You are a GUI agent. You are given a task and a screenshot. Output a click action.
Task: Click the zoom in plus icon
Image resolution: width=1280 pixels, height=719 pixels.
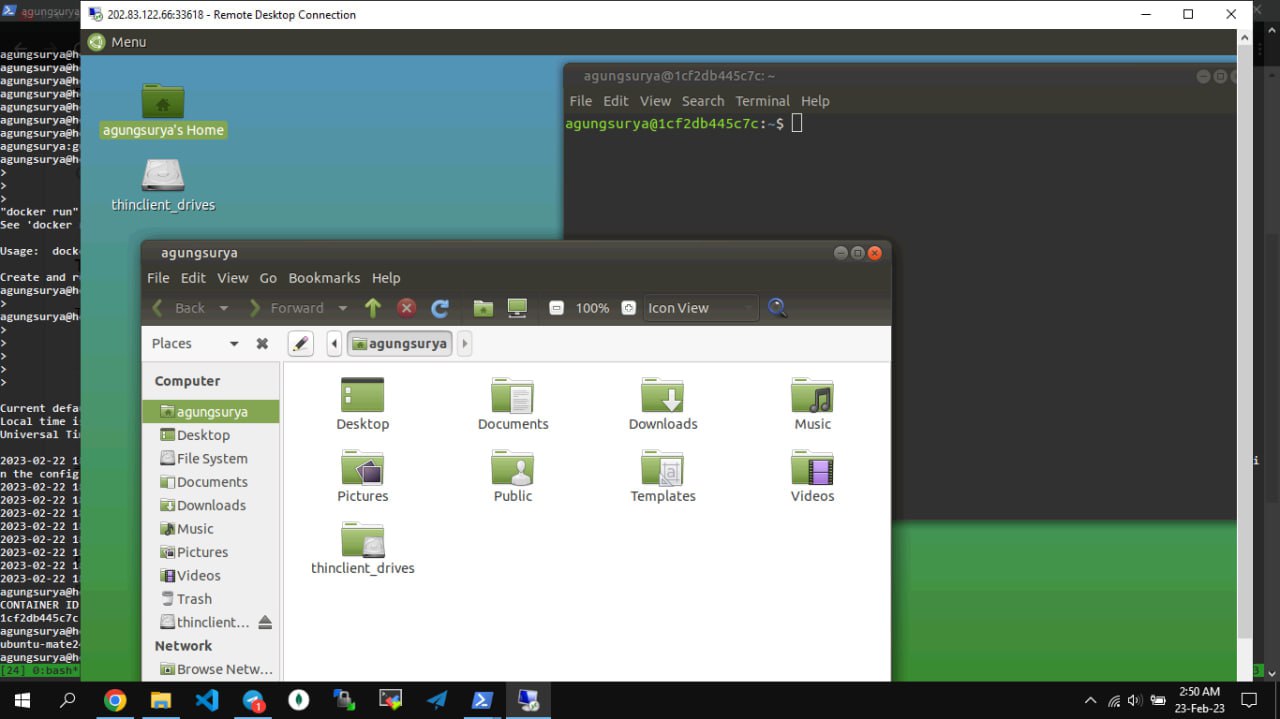tap(628, 308)
